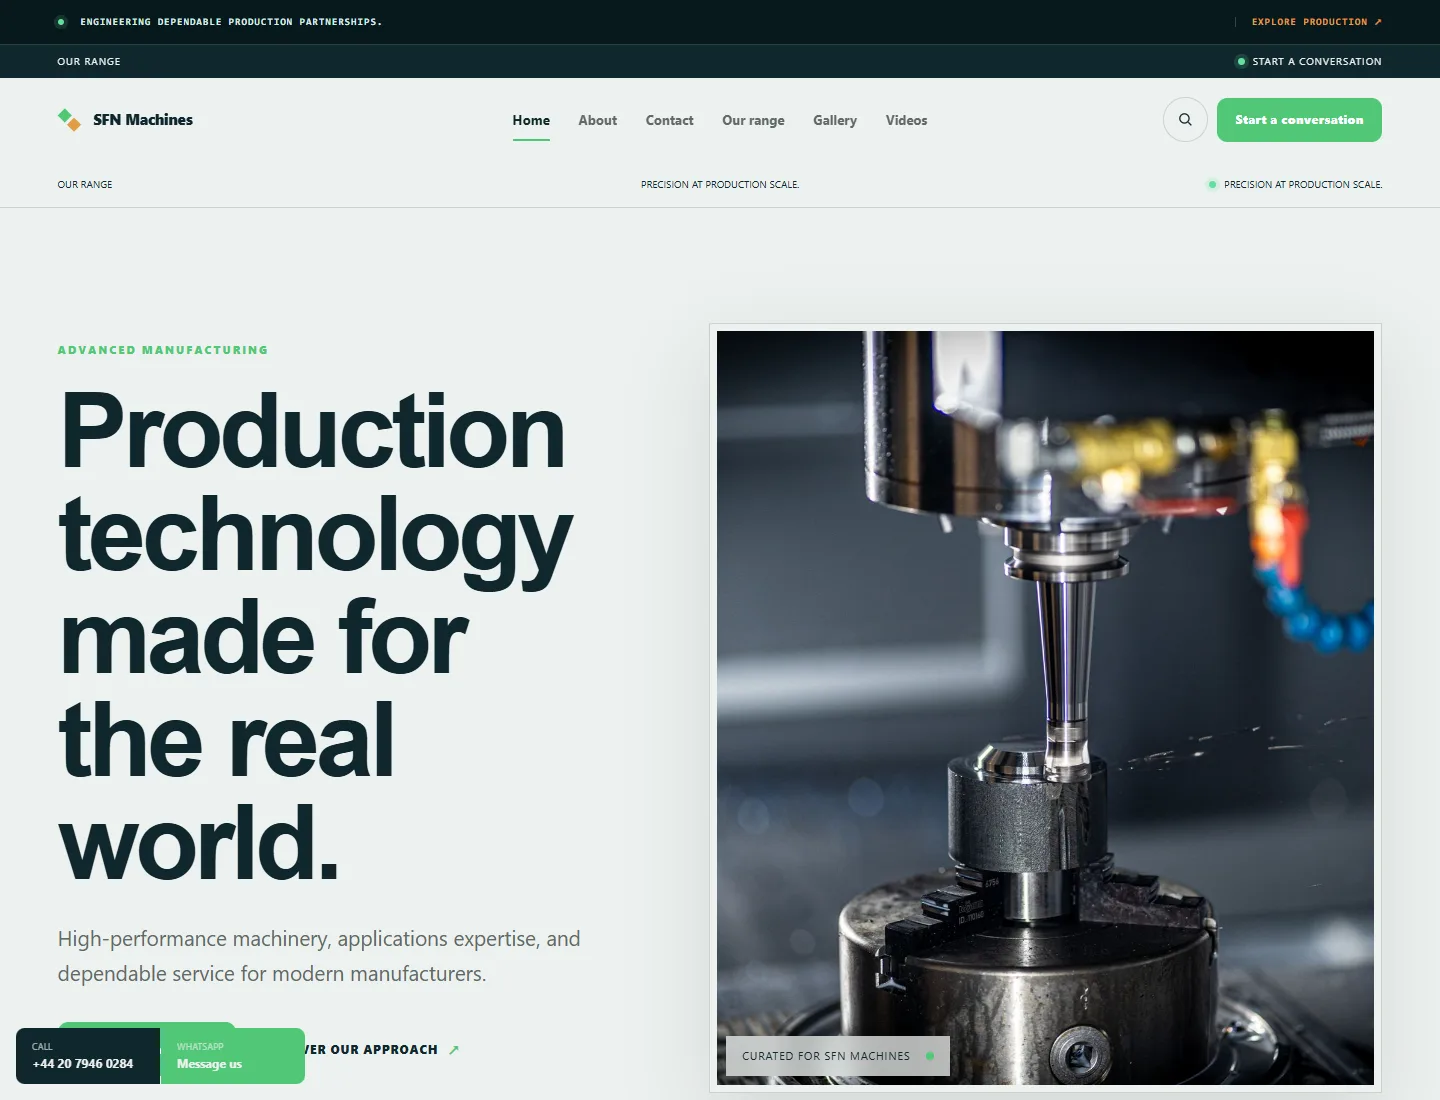This screenshot has width=1440, height=1100.
Task: Click the SFN Machines brand name
Action: pos(143,120)
